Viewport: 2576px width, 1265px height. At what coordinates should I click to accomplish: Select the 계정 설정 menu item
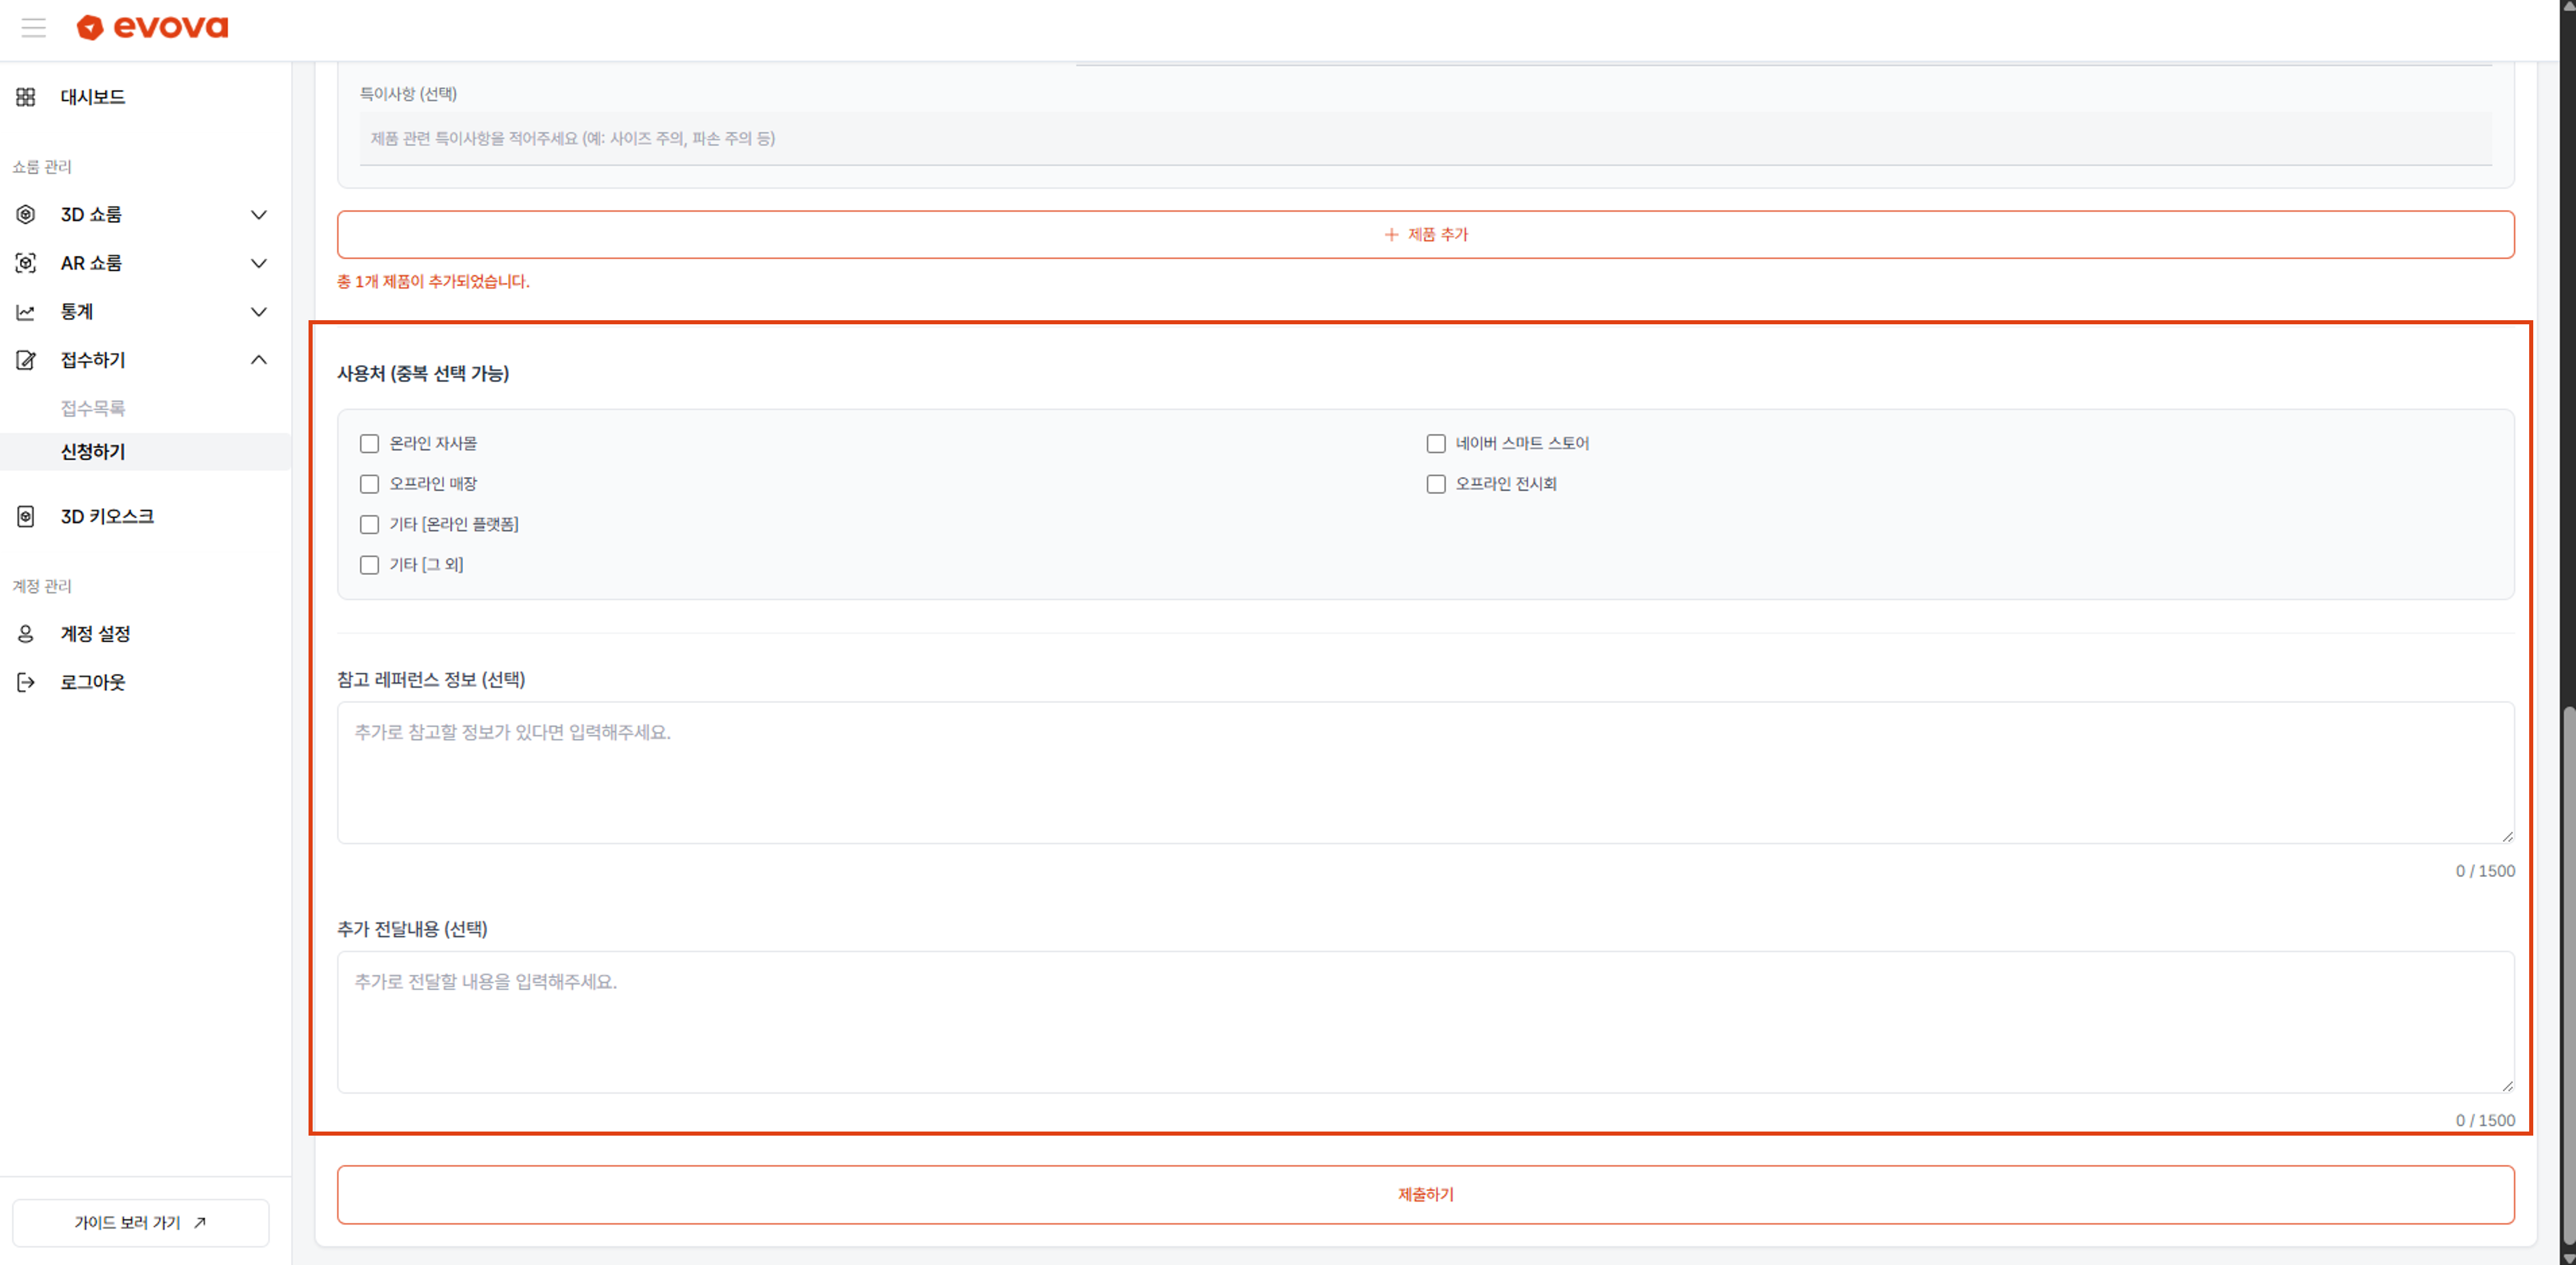coord(95,634)
